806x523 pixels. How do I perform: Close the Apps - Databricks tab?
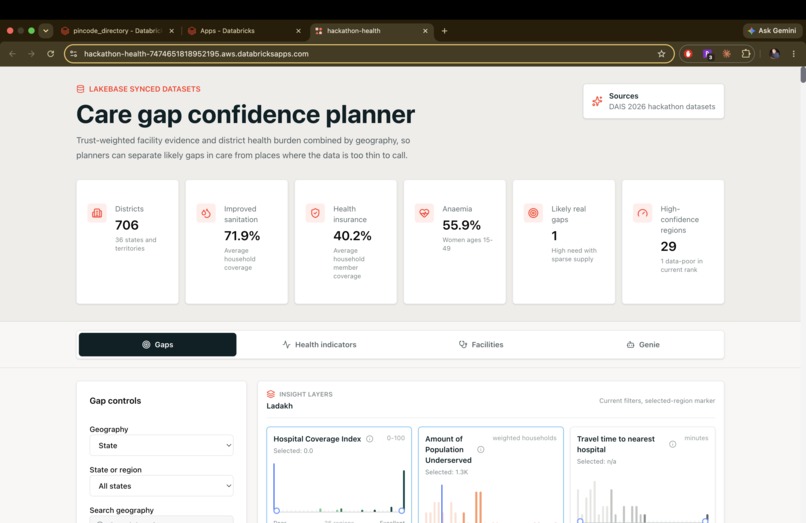[298, 31]
